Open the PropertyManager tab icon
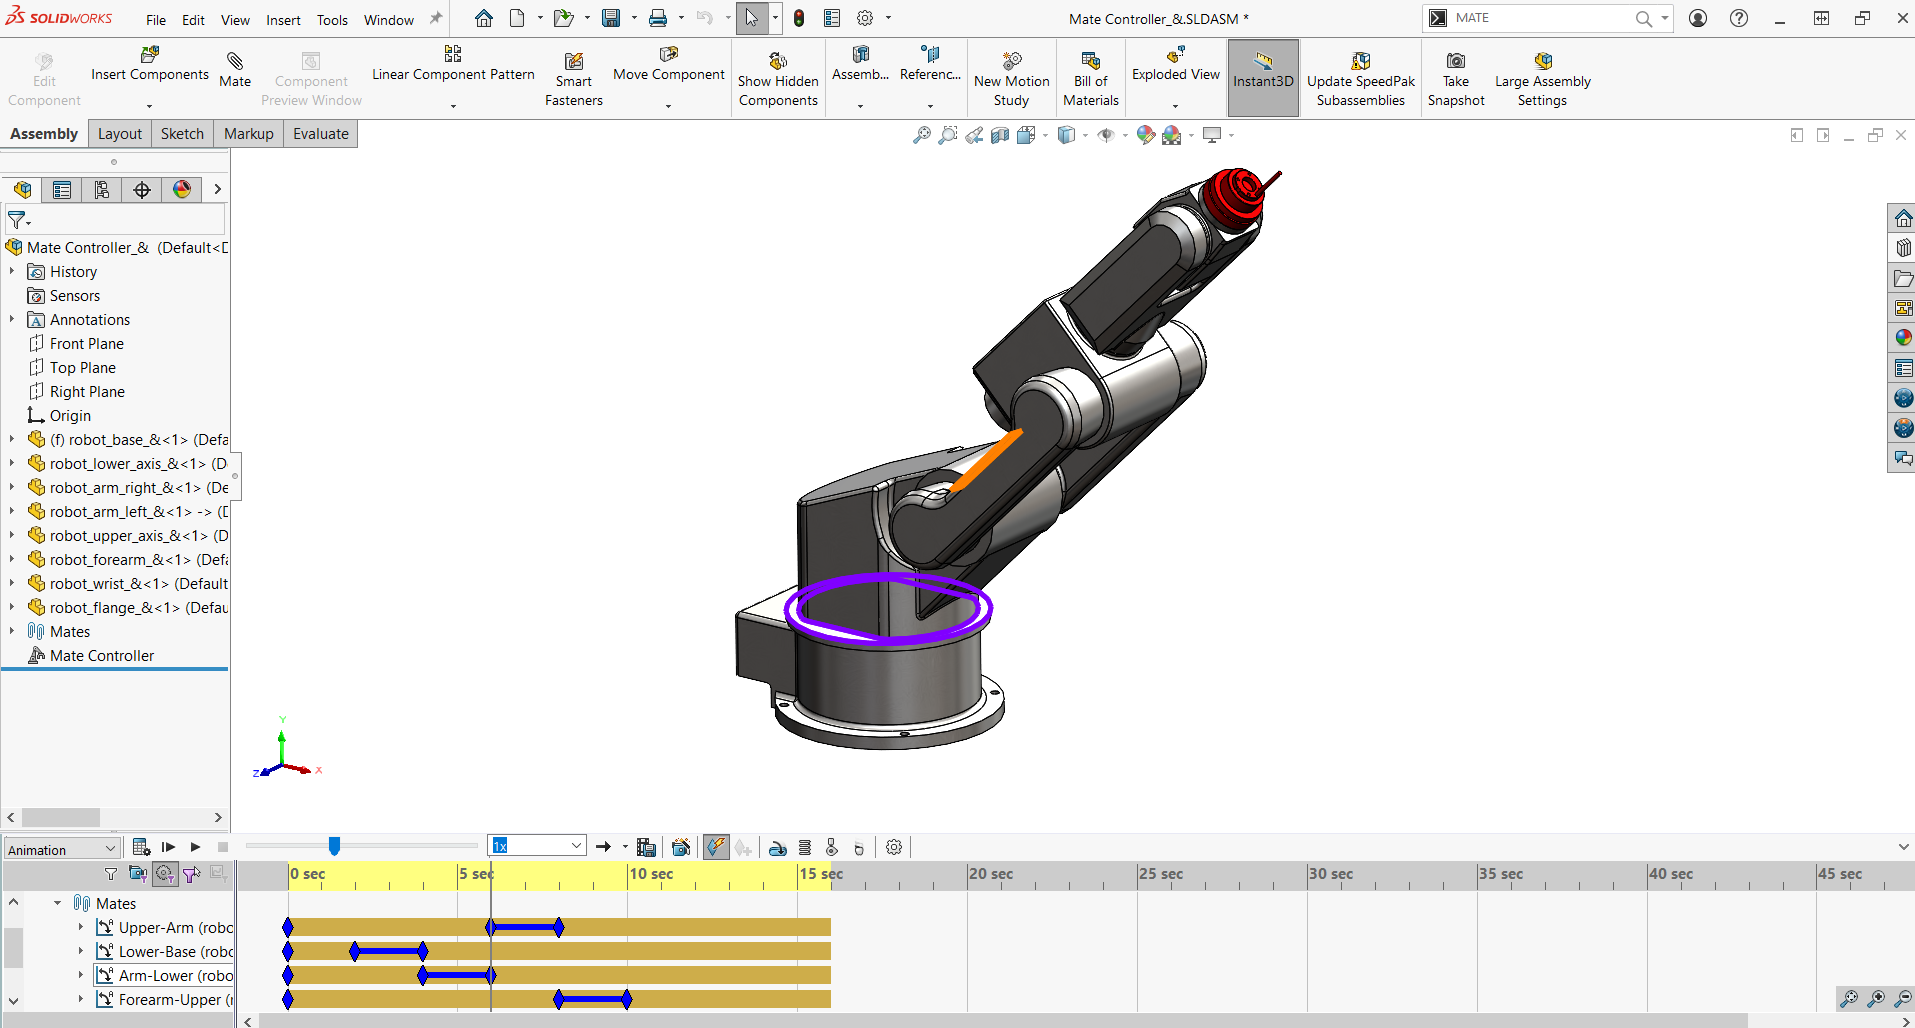The width and height of the screenshot is (1915, 1028). [x=62, y=190]
